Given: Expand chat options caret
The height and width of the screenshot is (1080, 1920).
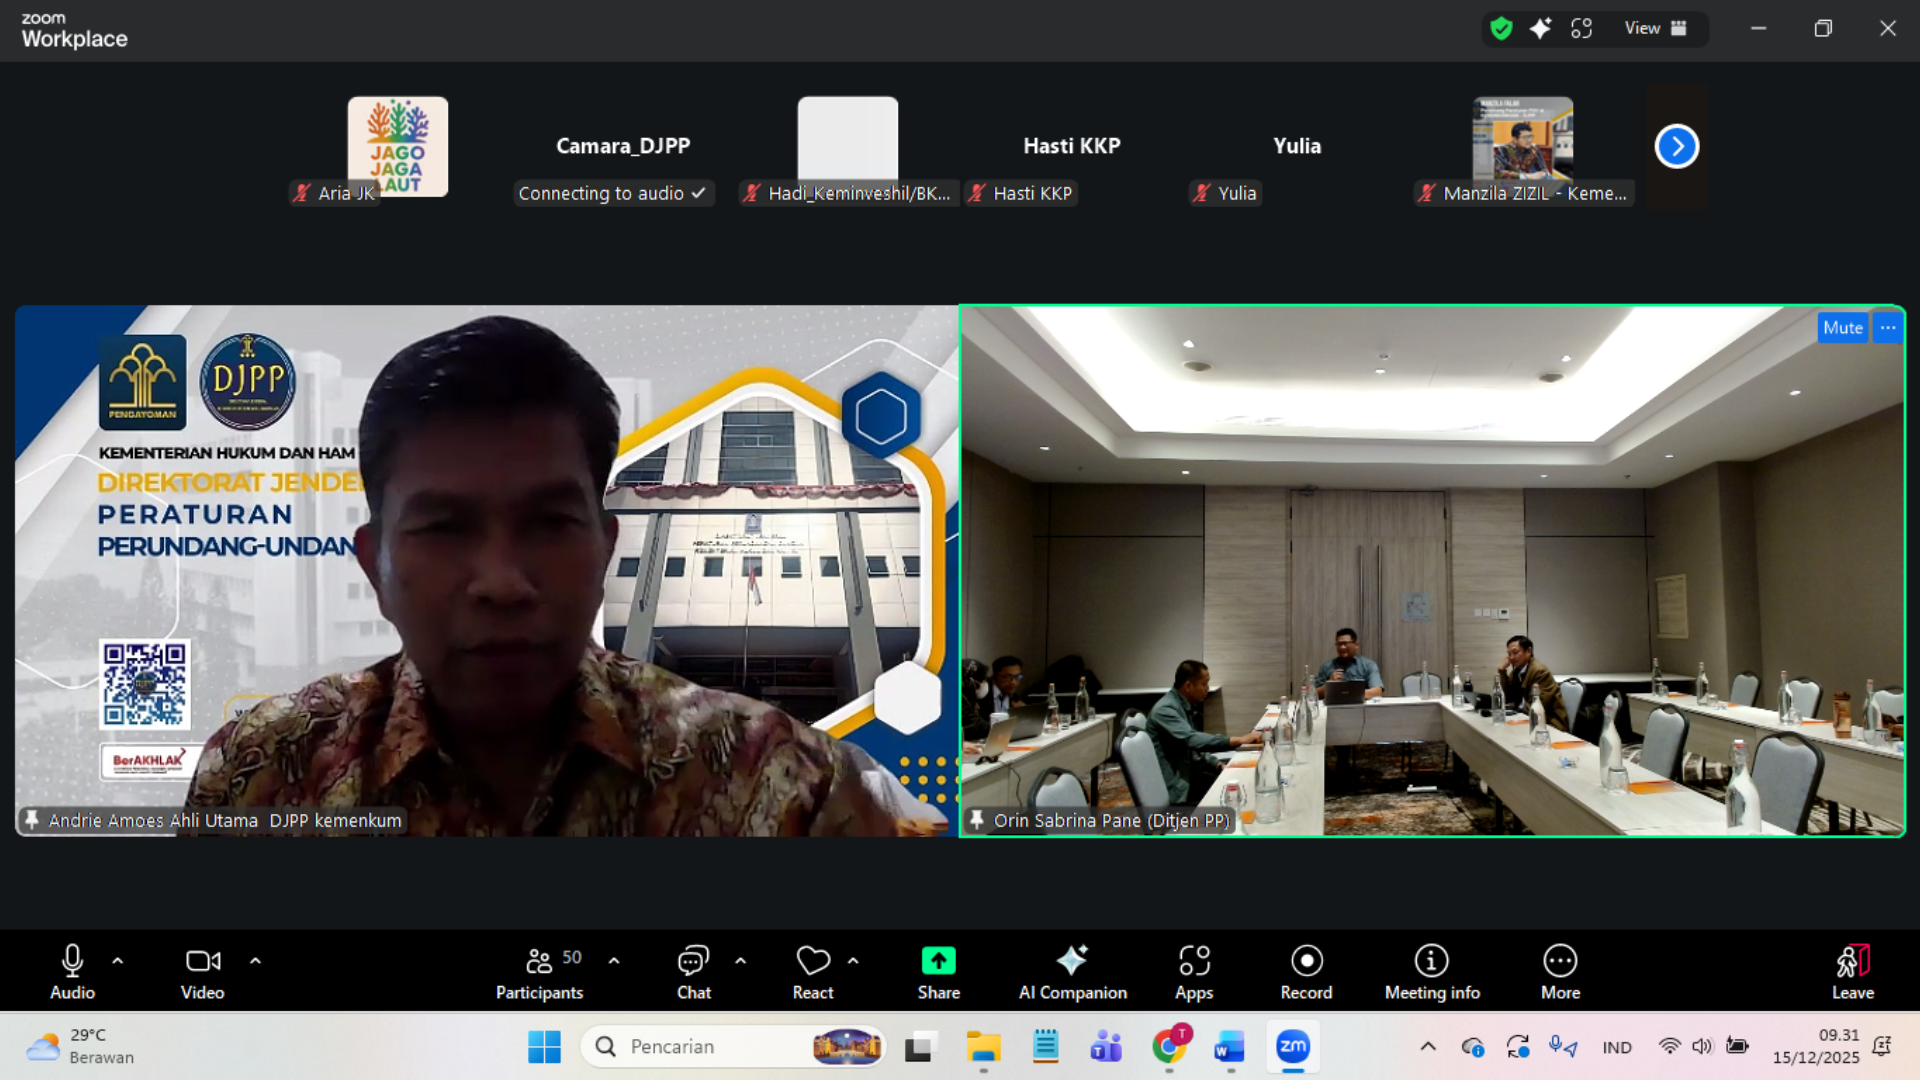Looking at the screenshot, I should pyautogui.click(x=741, y=961).
